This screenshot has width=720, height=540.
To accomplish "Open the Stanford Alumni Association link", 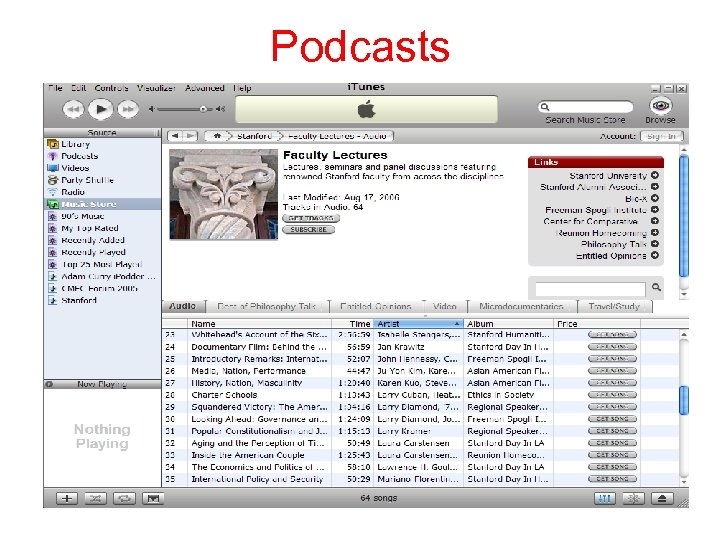I will coord(593,187).
